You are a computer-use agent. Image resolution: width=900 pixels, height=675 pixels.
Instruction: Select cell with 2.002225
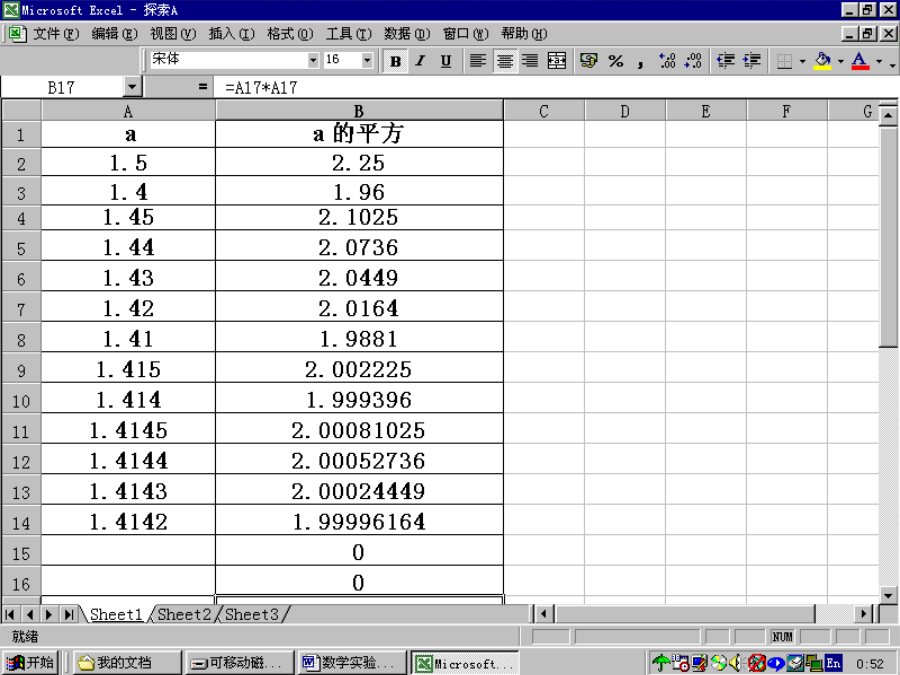[359, 368]
